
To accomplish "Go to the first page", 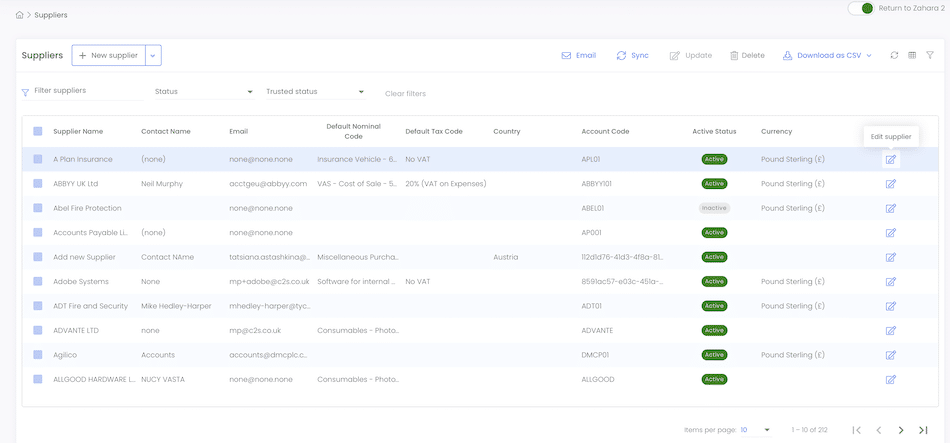I will click(857, 430).
